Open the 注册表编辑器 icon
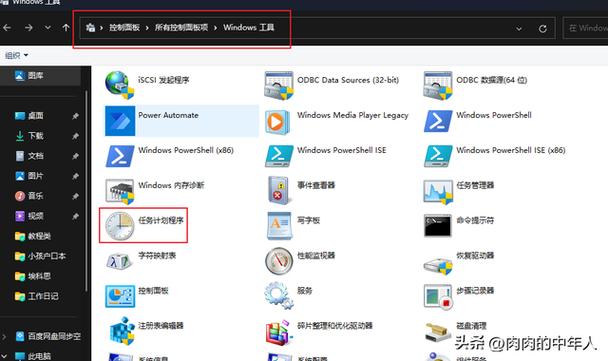 122,331
